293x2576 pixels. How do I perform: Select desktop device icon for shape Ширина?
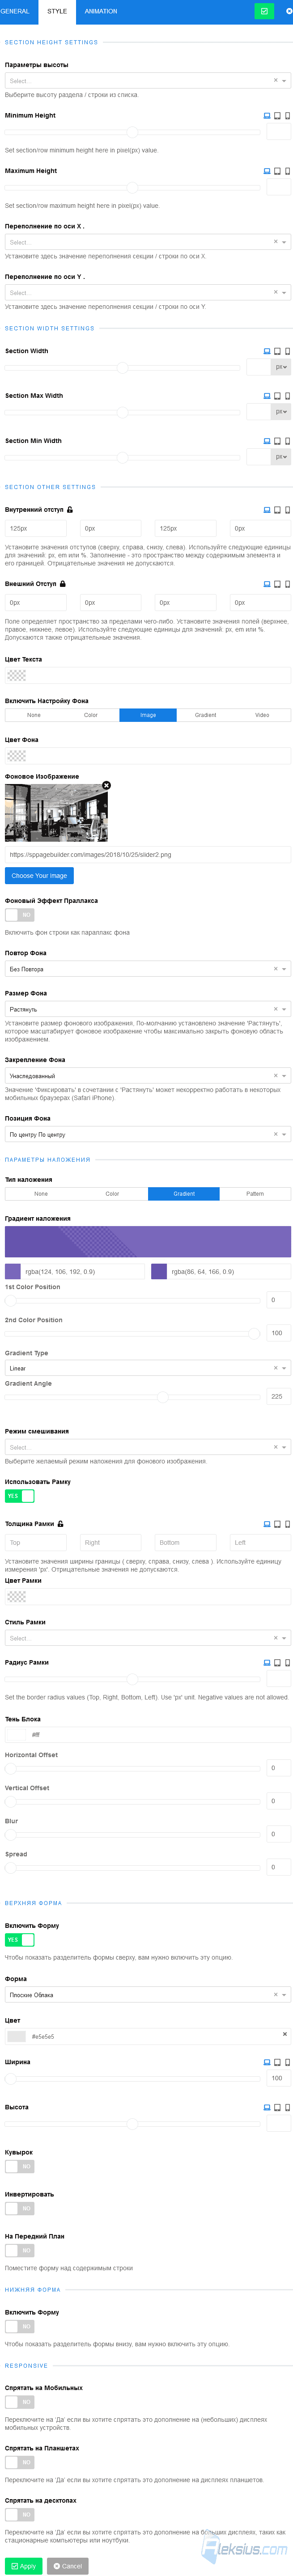[267, 2061]
